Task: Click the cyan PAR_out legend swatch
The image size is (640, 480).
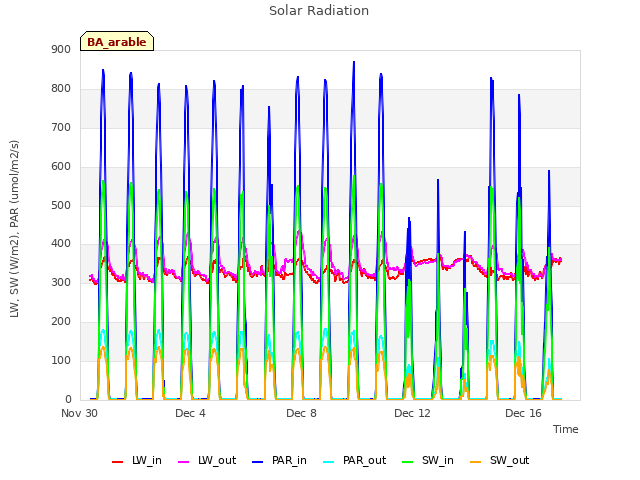Action: point(329,462)
